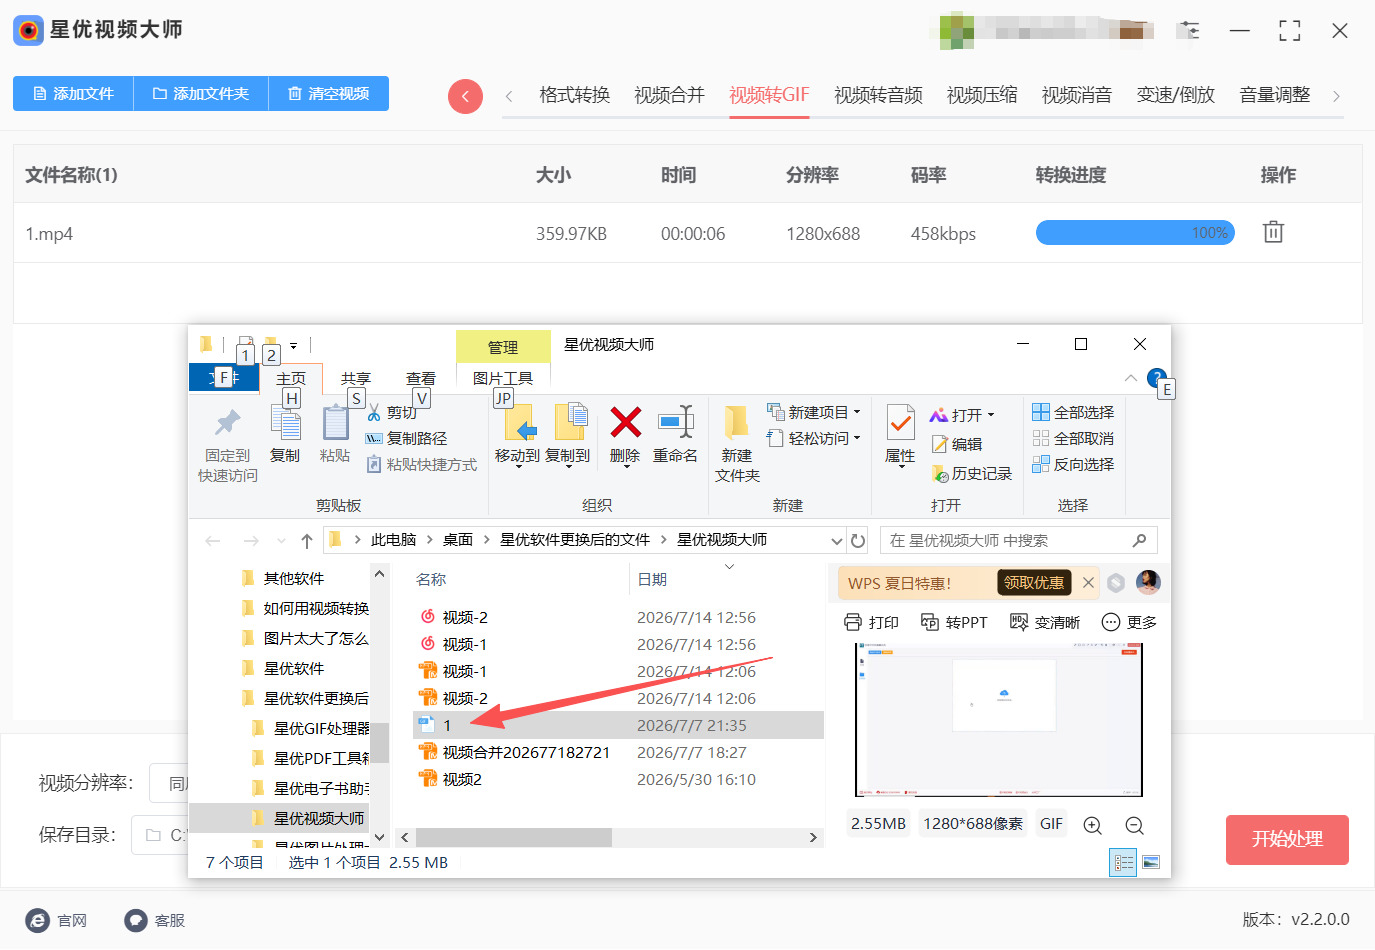Click the 添加文件 button
Image resolution: width=1375 pixels, height=950 pixels.
[x=73, y=93]
